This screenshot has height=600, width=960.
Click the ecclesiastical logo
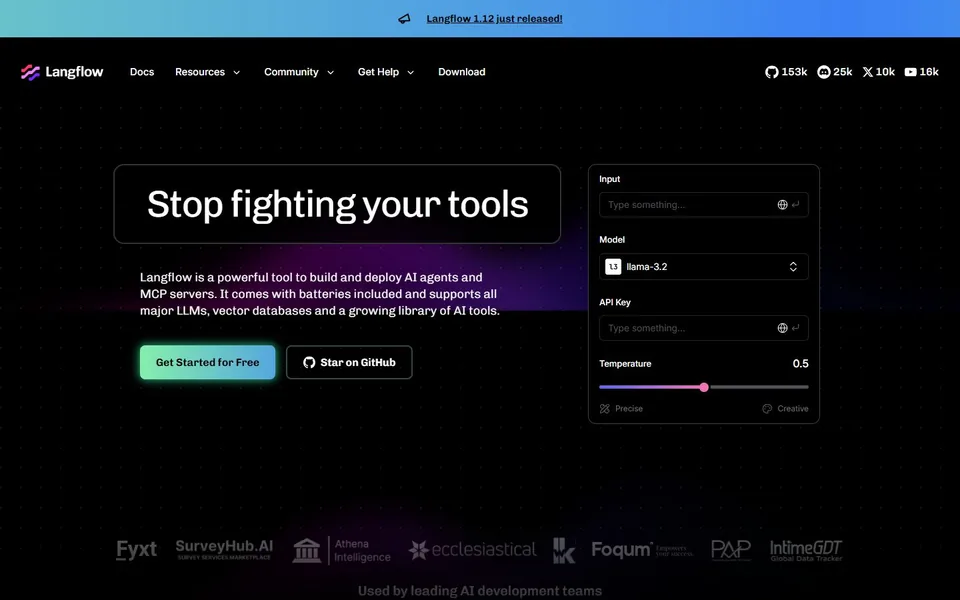pos(472,550)
